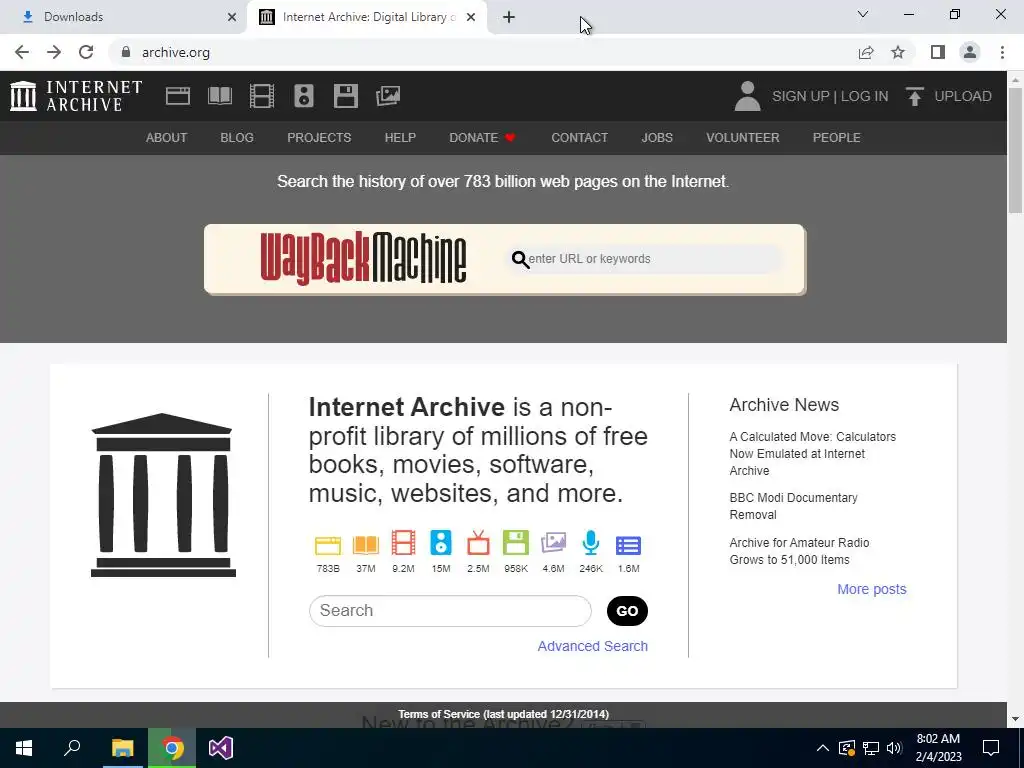
Task: Click the user avatar icon
Action: coord(748,96)
